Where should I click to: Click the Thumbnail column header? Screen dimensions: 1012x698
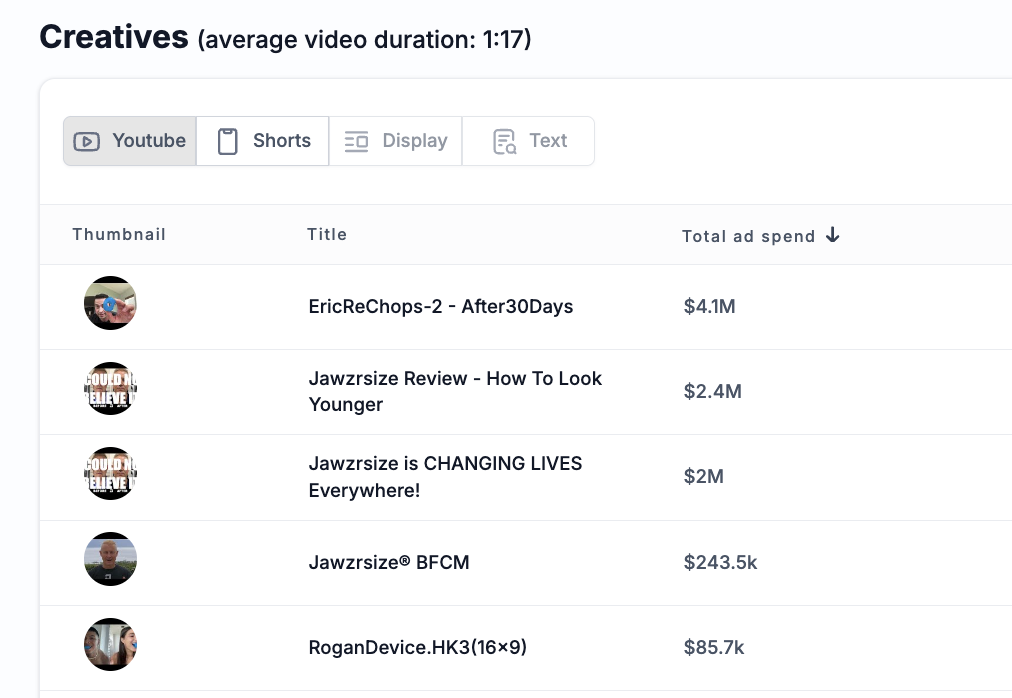[x=119, y=234]
